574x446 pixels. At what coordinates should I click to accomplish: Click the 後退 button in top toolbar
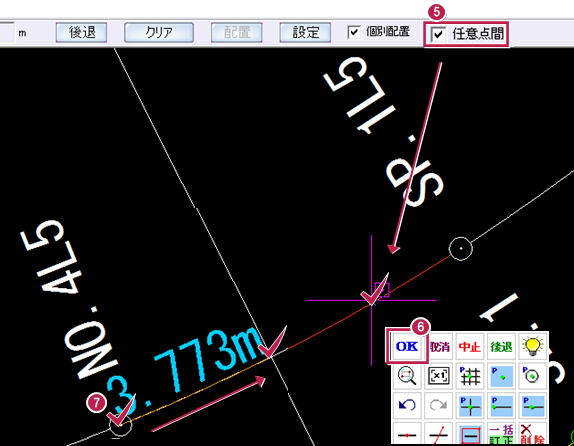coord(81,33)
